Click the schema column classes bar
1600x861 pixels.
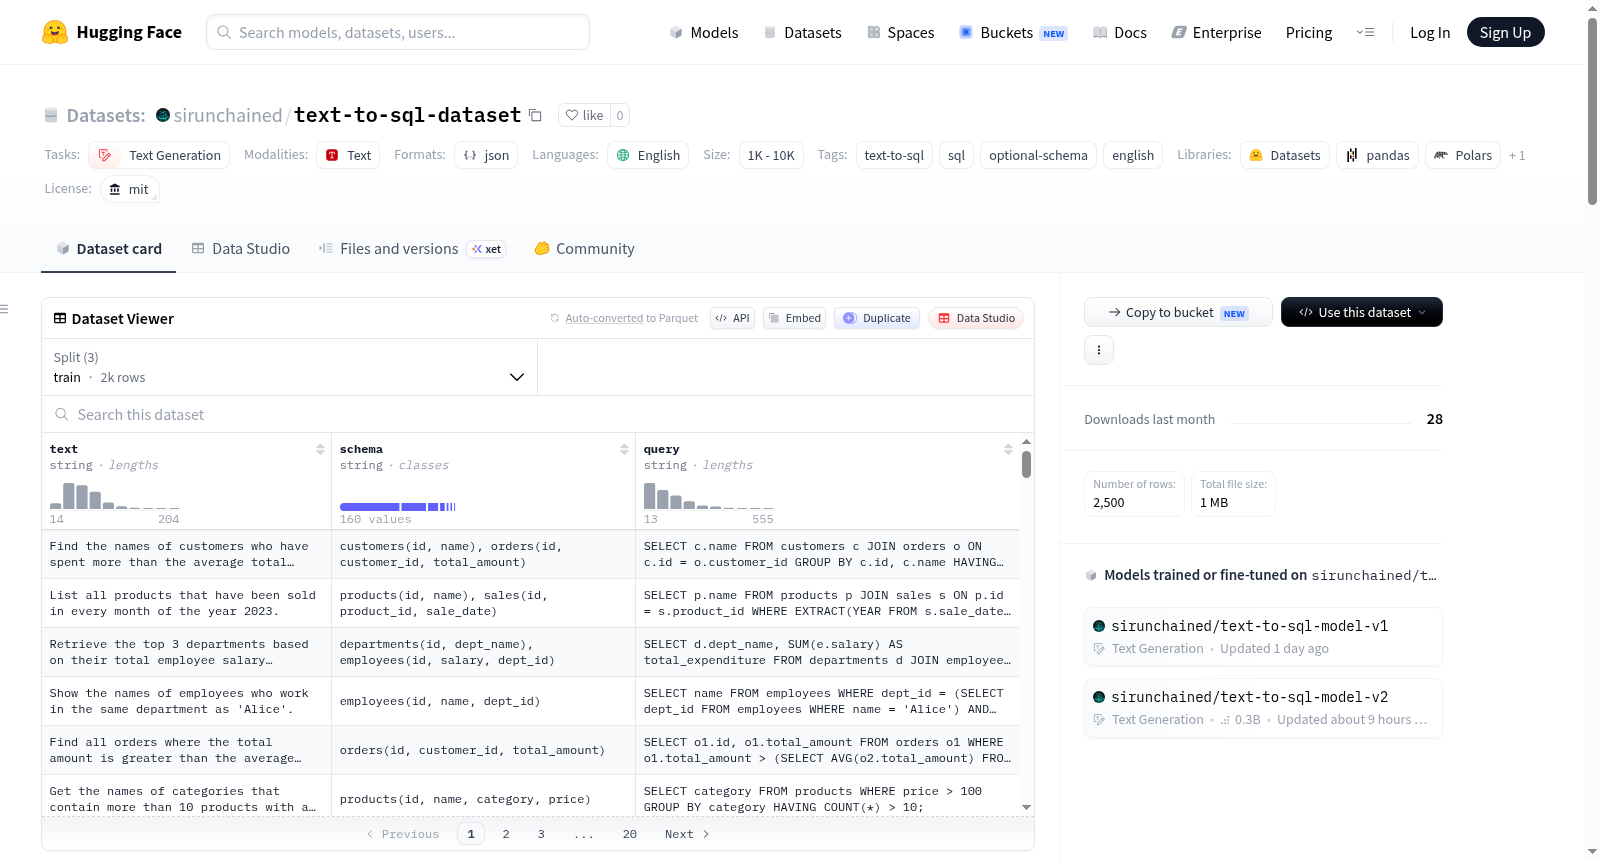pyautogui.click(x=398, y=507)
